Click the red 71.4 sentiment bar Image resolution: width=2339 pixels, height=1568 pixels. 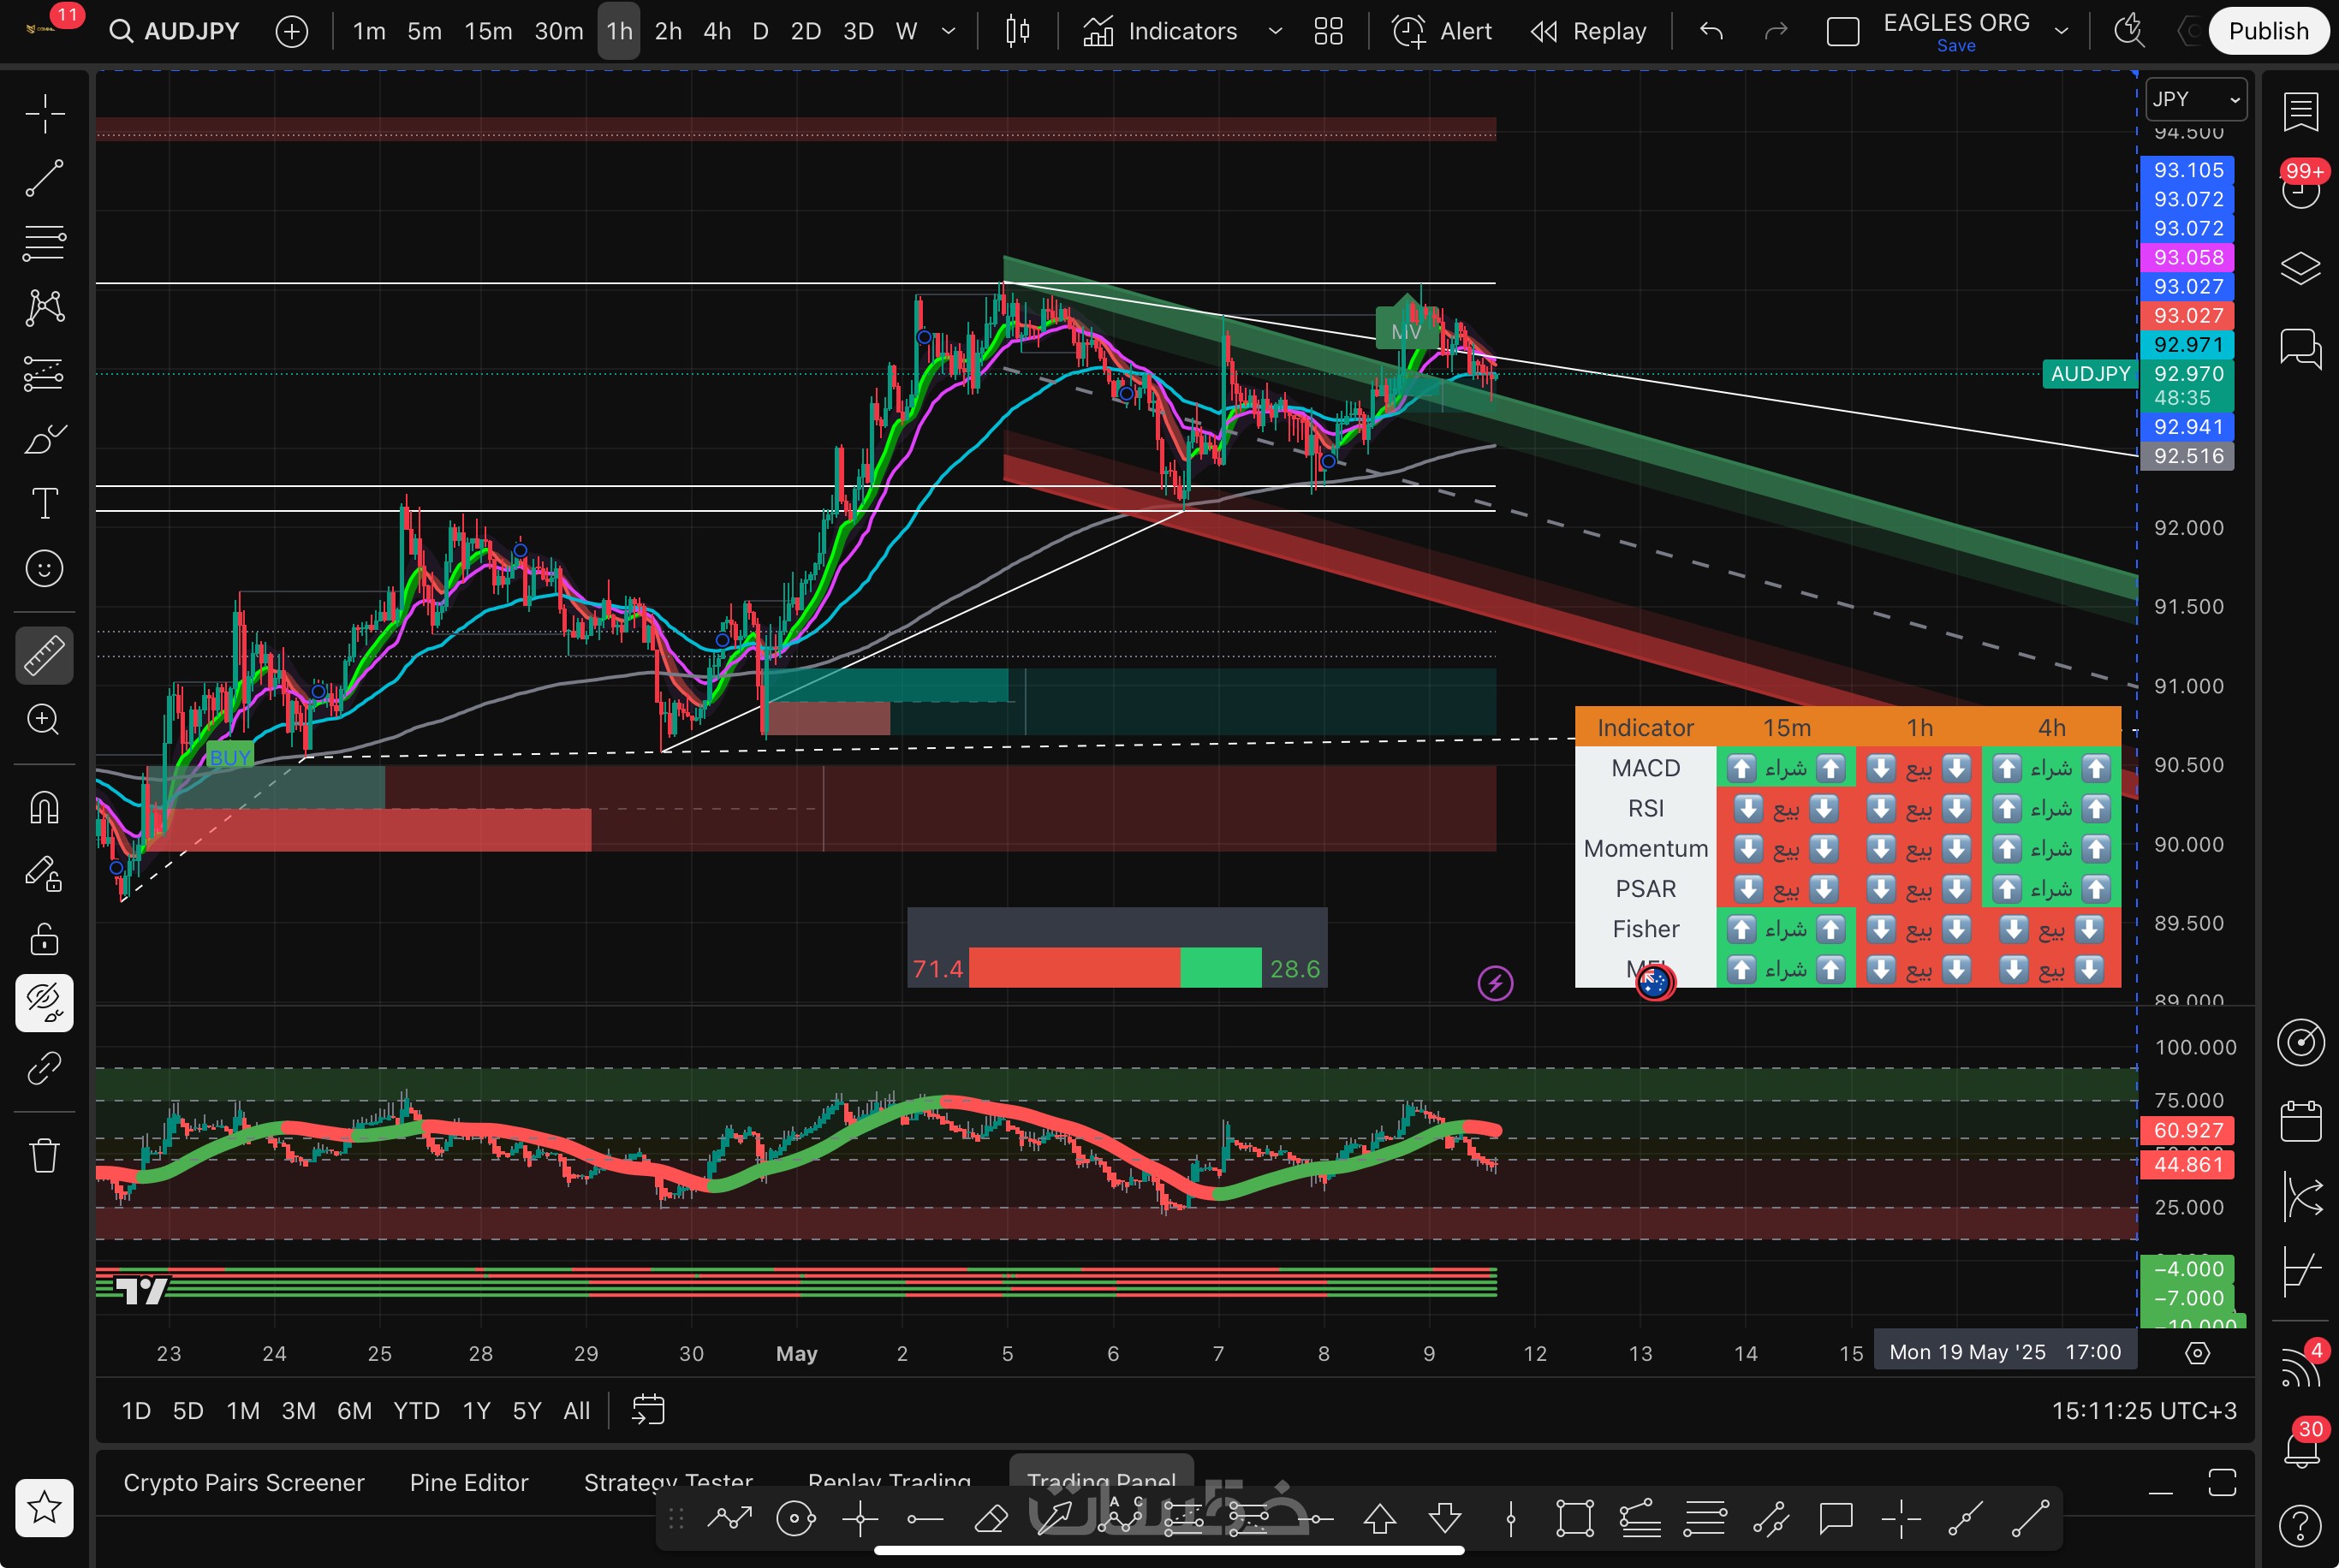click(1074, 967)
